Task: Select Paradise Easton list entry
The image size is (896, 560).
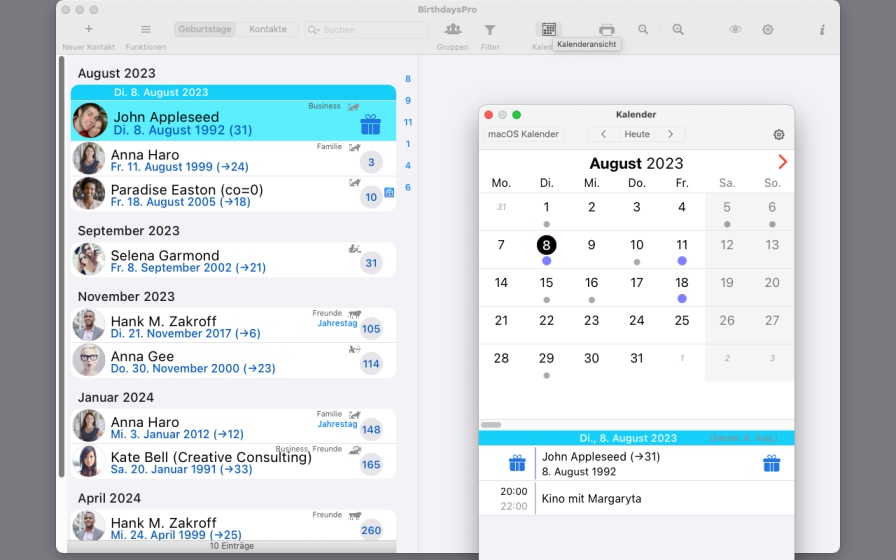Action: pos(233,194)
